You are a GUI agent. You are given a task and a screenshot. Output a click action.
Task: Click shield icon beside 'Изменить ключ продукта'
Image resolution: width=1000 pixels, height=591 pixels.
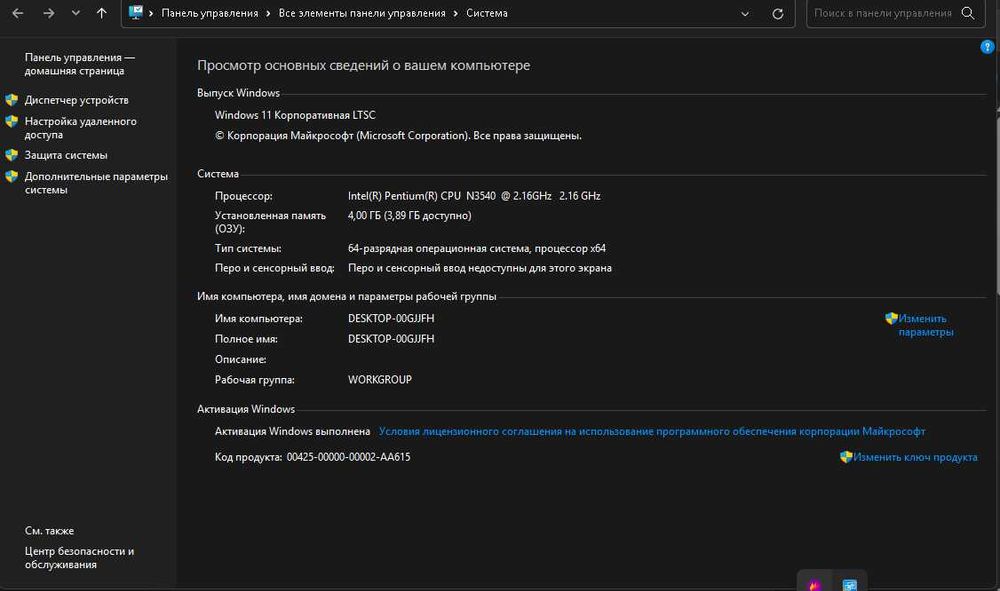(846, 456)
